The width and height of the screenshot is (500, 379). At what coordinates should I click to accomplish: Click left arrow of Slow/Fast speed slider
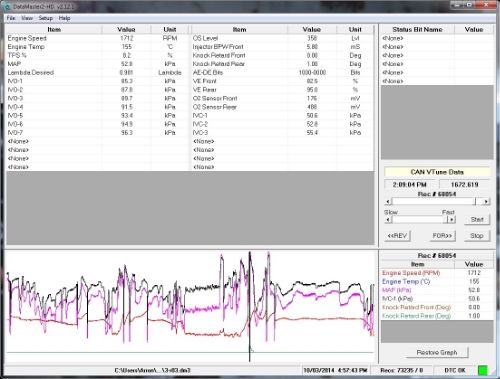point(388,220)
